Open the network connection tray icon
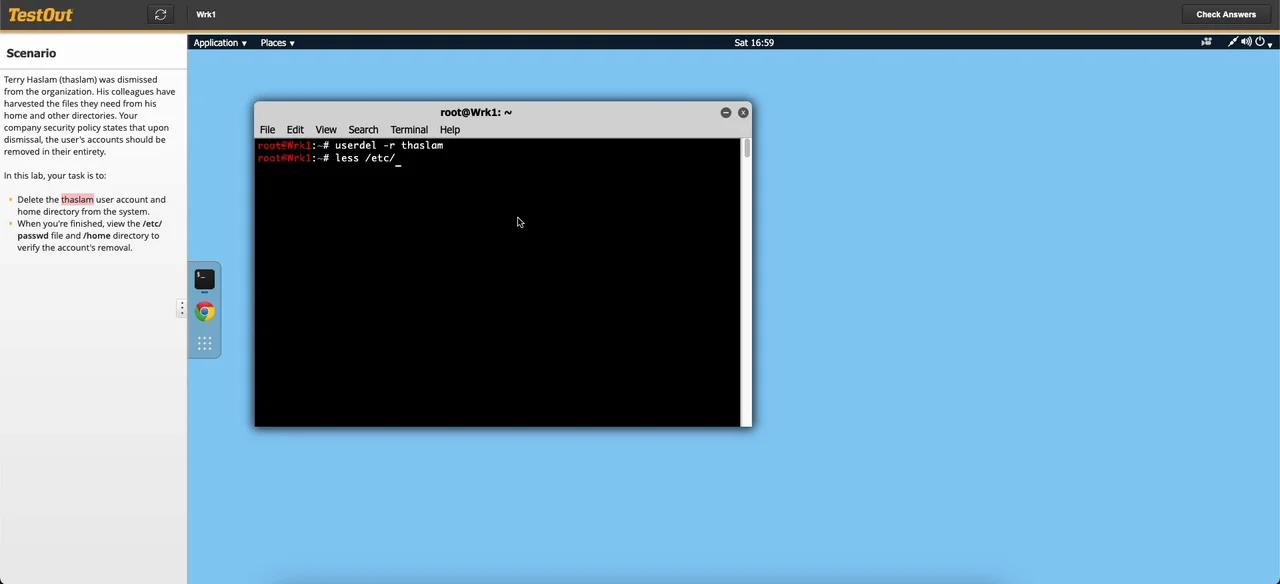Viewport: 1280px width, 584px height. coord(1233,42)
